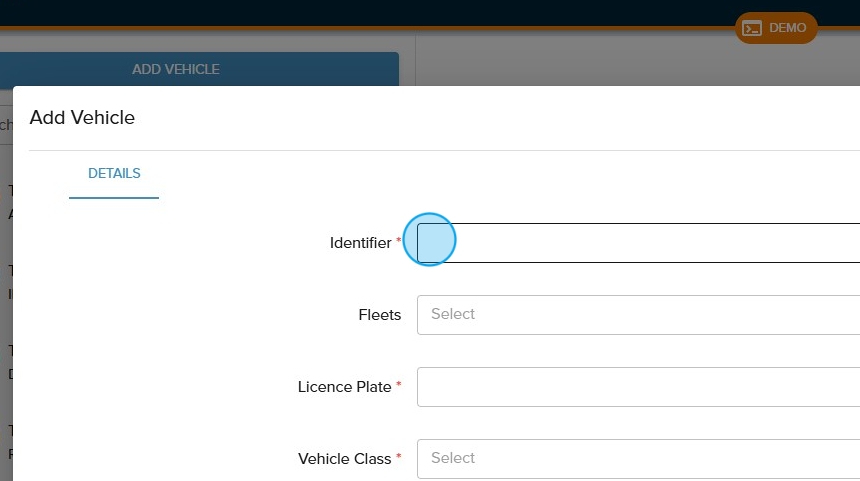Click the search box behind the dialog
This screenshot has width=860, height=481.
click(x=5, y=125)
